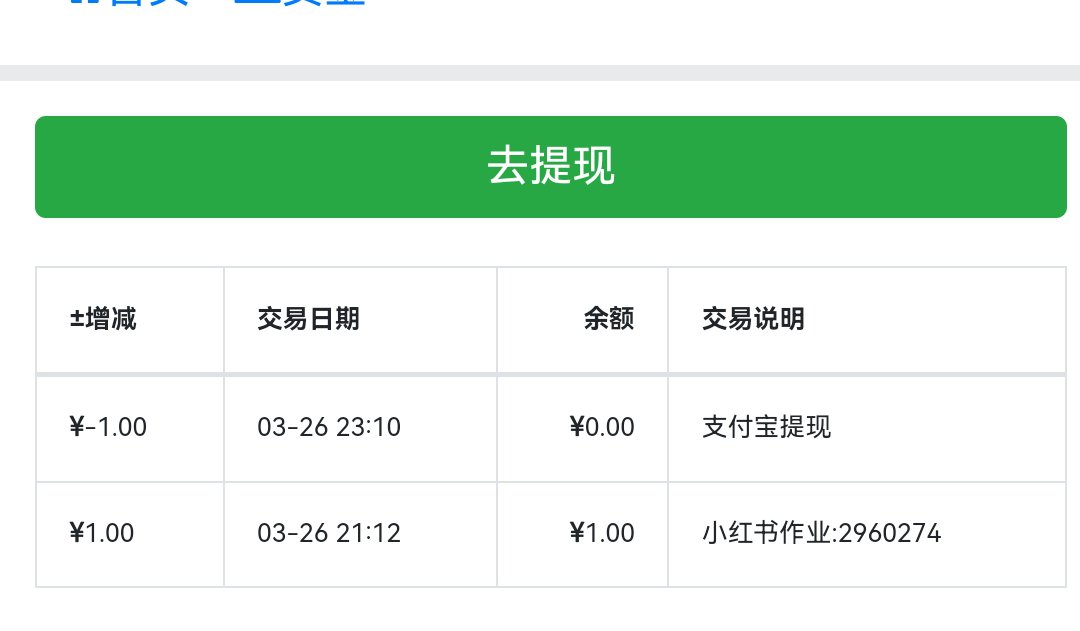Select the 交易日期 column header

[x=309, y=319]
